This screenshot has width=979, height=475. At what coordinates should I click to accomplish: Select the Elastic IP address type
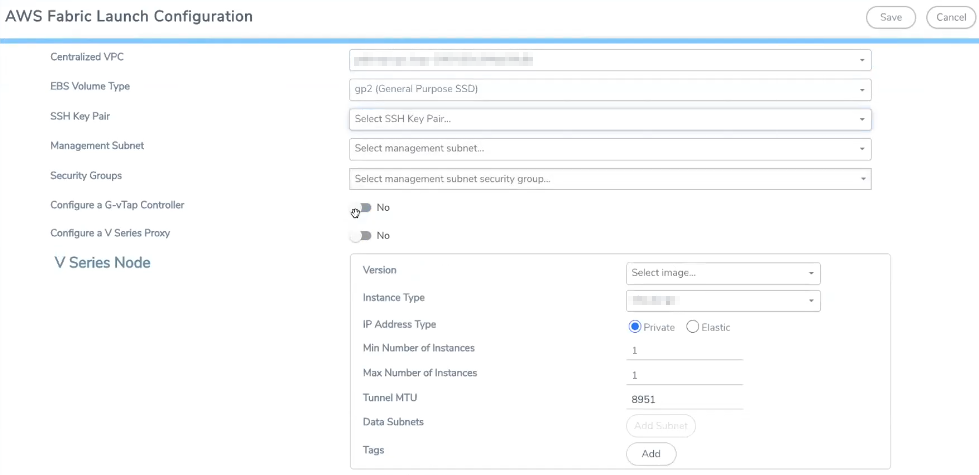coord(692,327)
